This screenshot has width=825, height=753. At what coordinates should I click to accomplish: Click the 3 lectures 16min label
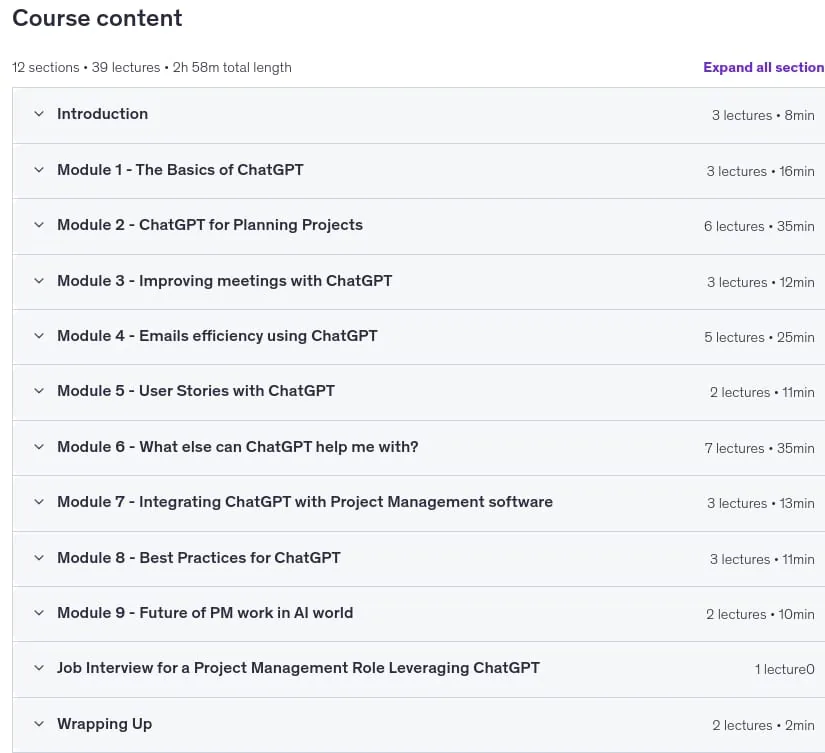pos(760,171)
